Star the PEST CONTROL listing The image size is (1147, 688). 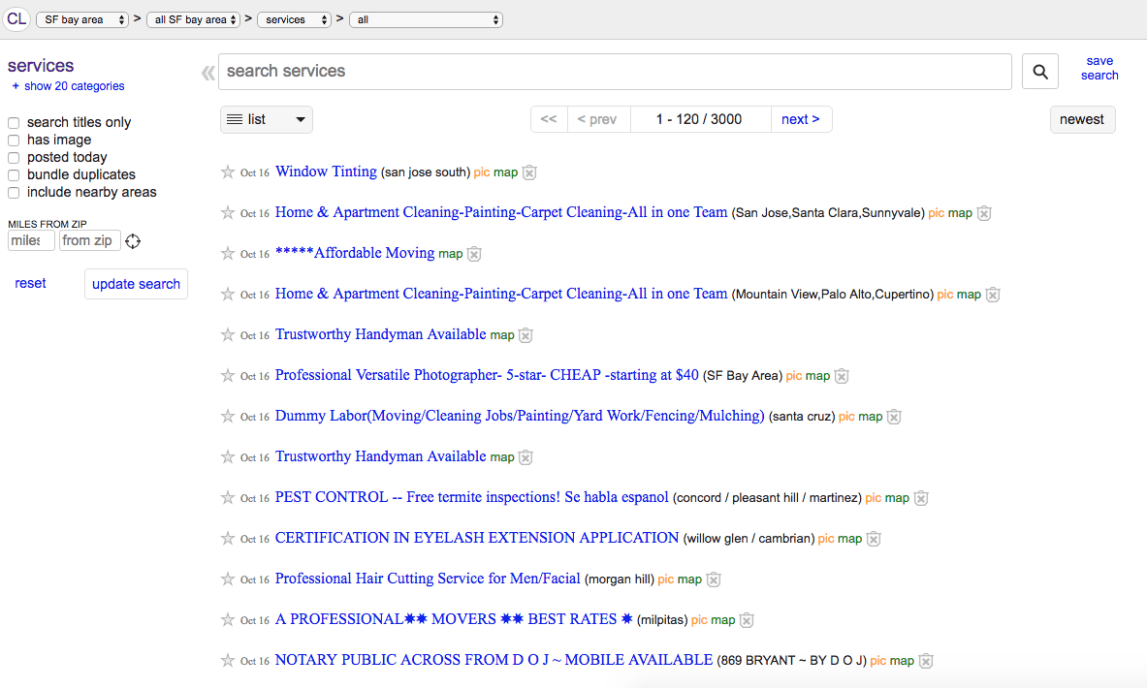point(227,497)
